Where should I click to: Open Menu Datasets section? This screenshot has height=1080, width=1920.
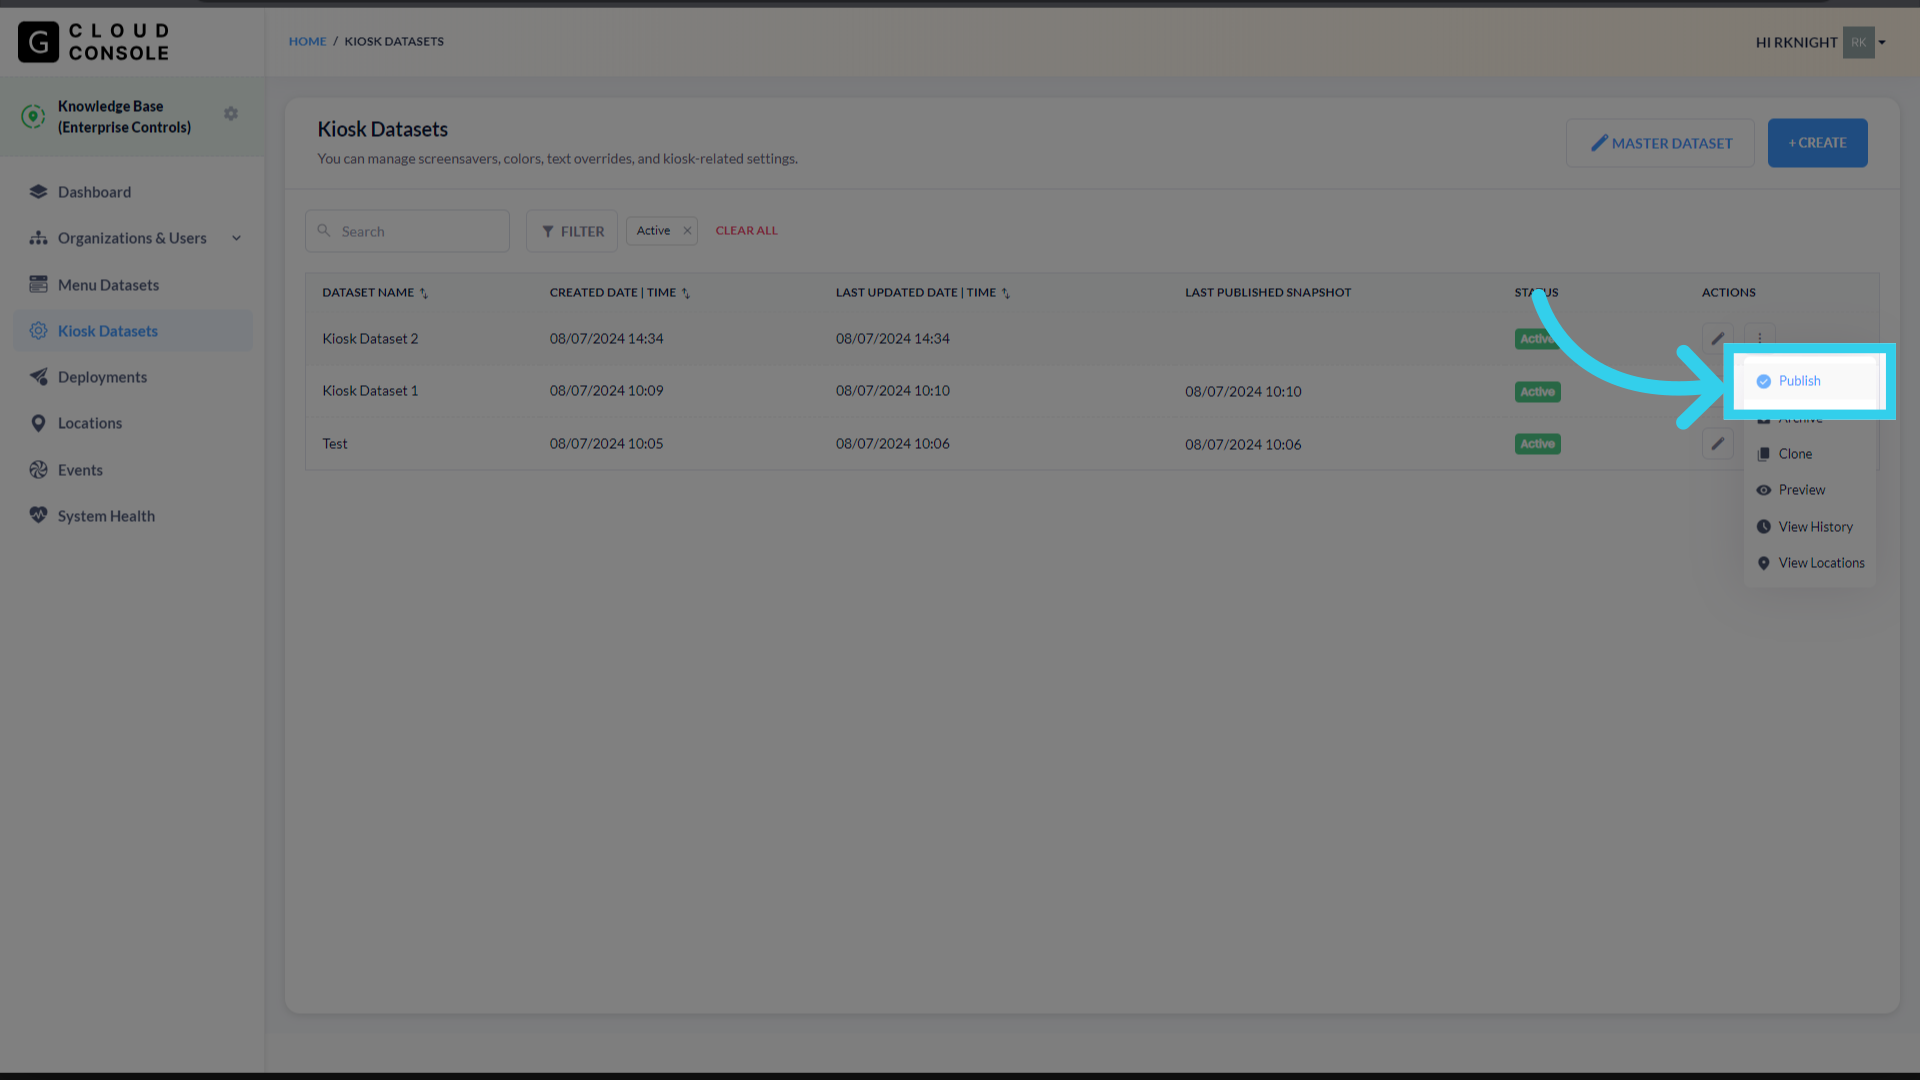(108, 285)
